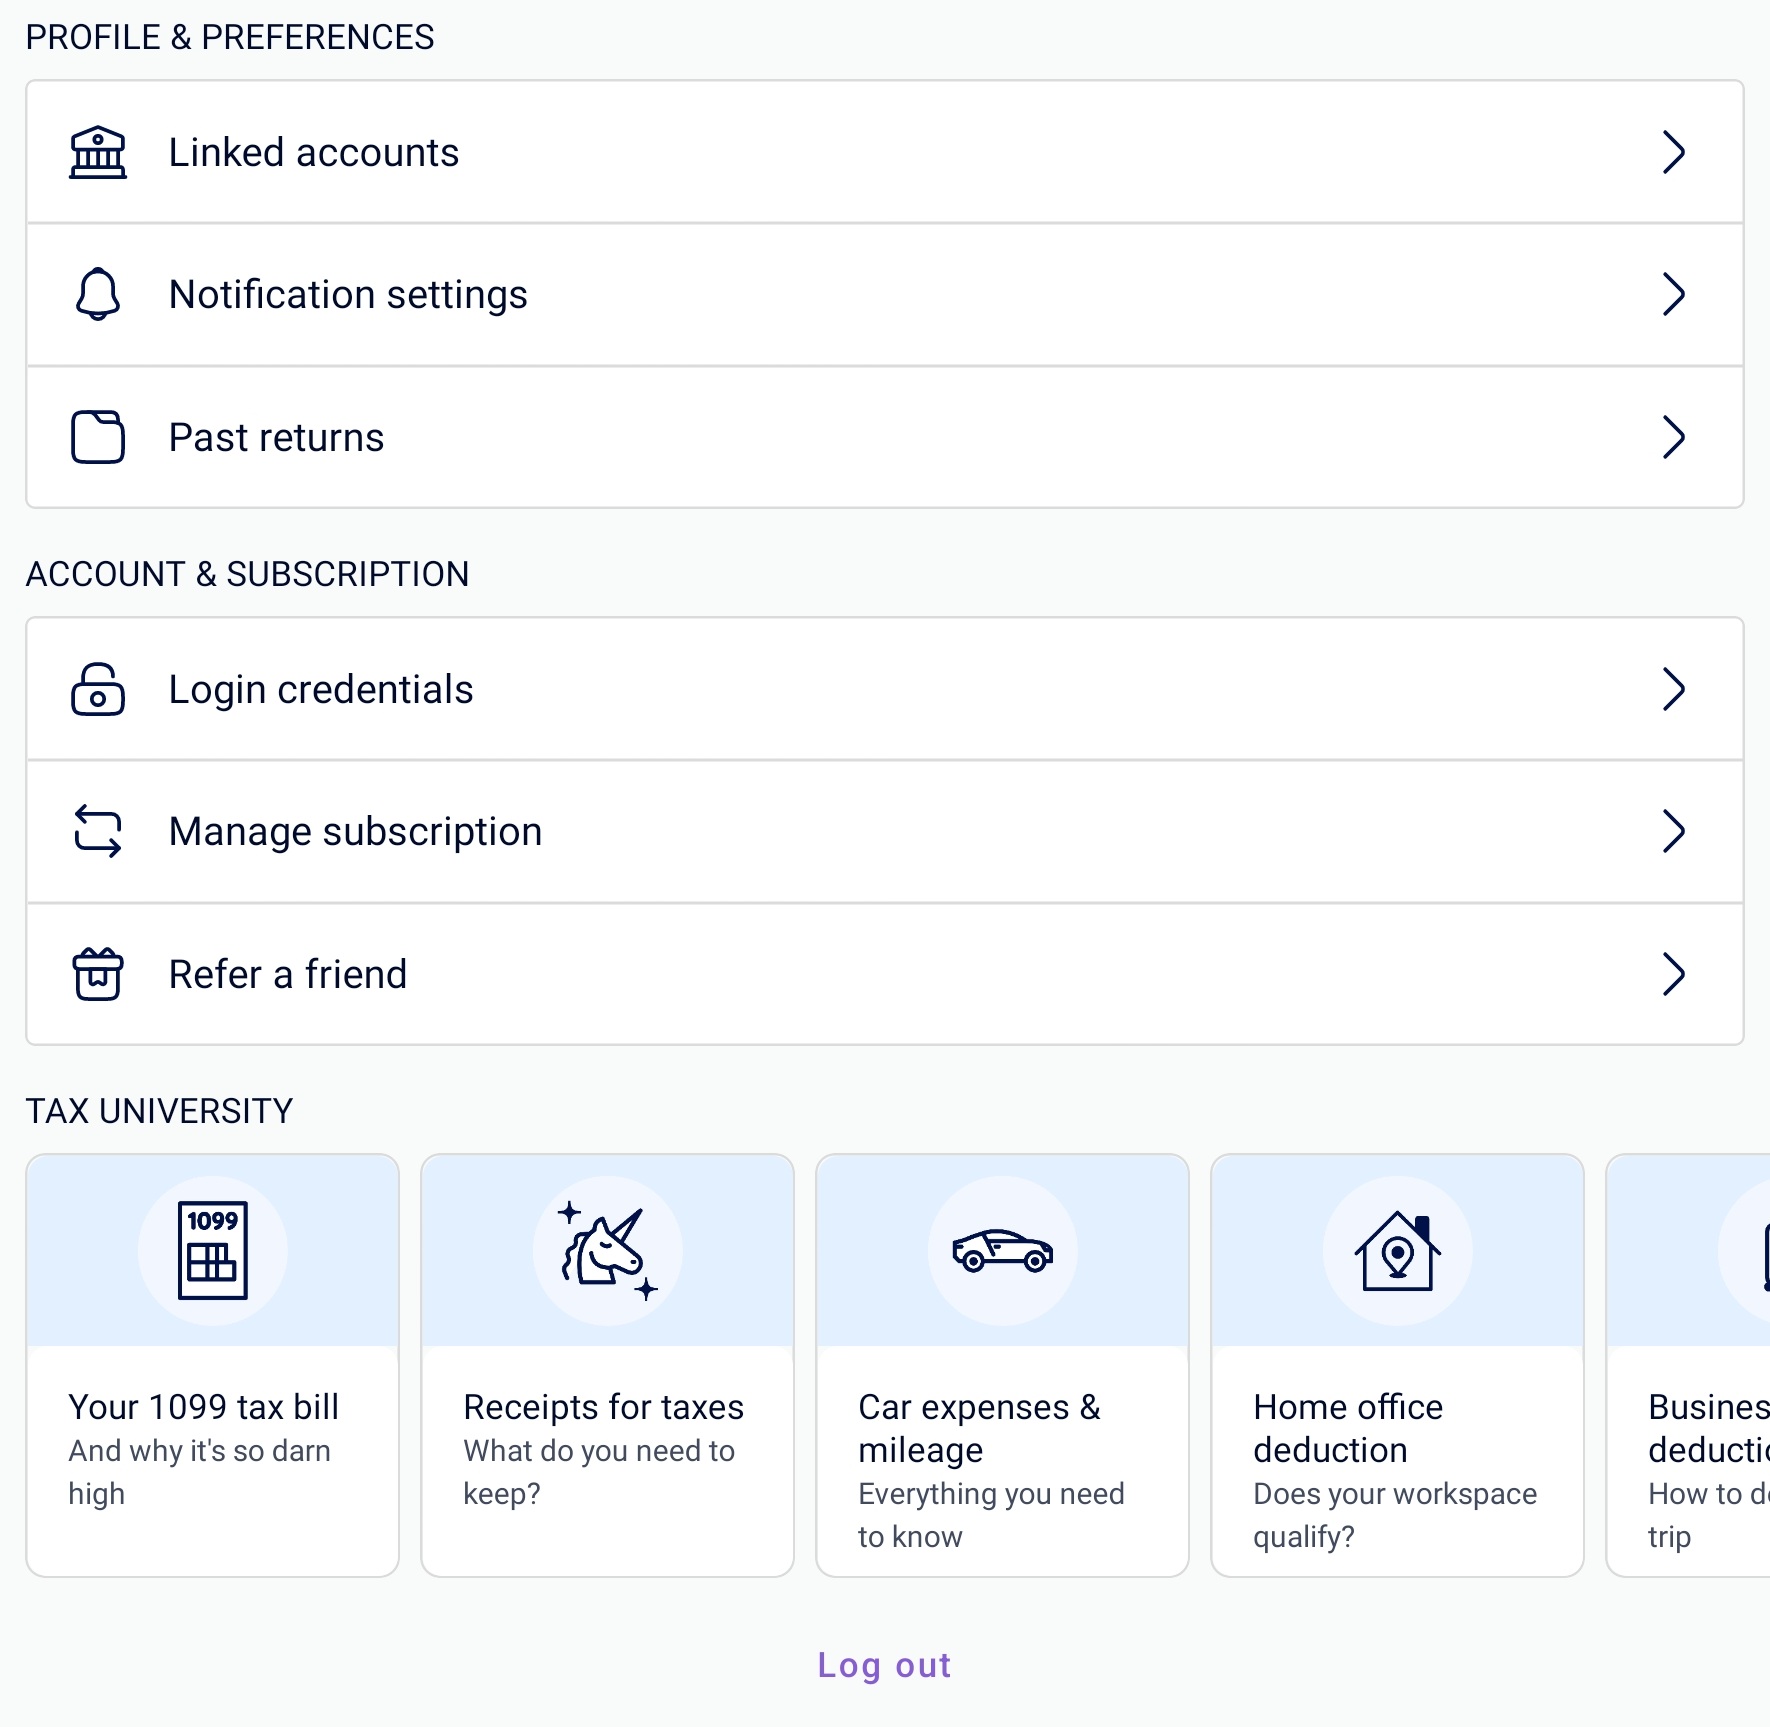Open the Refer a friend row
Image resolution: width=1770 pixels, height=1727 pixels.
[288, 974]
